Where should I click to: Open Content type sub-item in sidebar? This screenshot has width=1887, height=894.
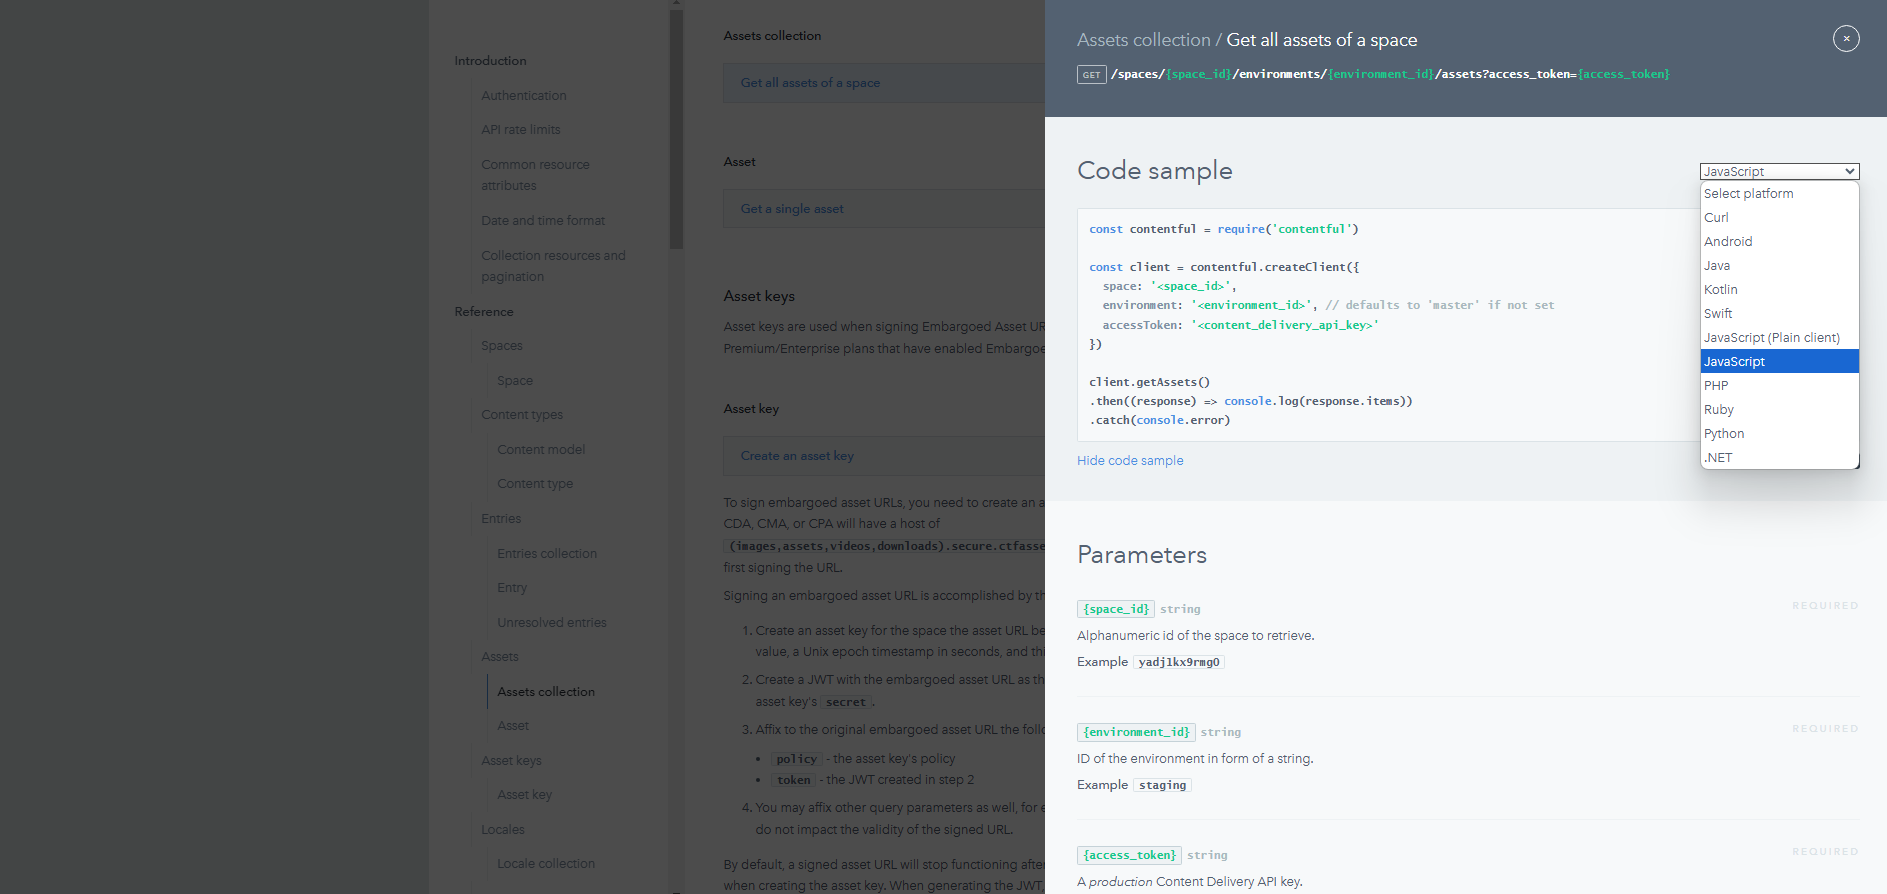(x=535, y=484)
